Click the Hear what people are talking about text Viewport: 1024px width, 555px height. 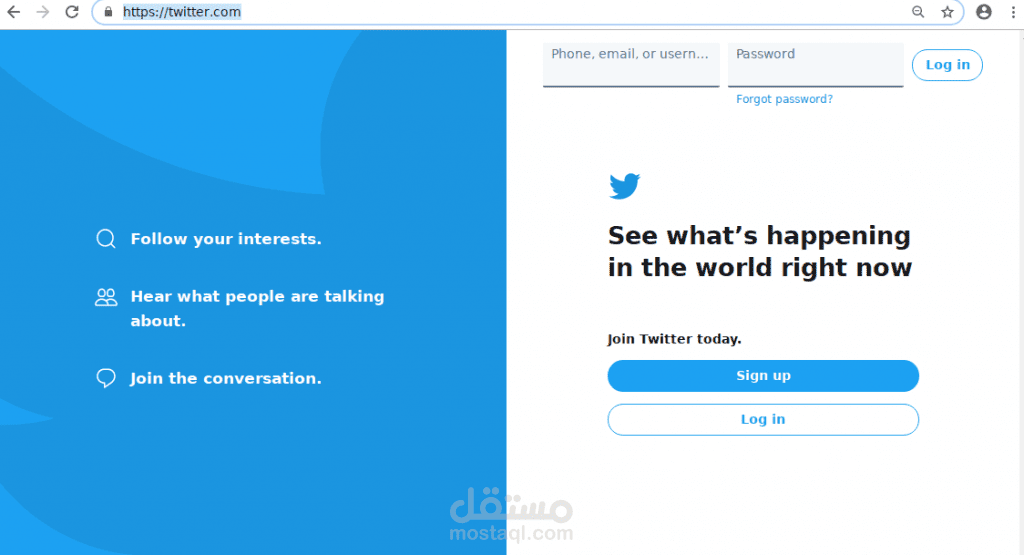pos(257,308)
